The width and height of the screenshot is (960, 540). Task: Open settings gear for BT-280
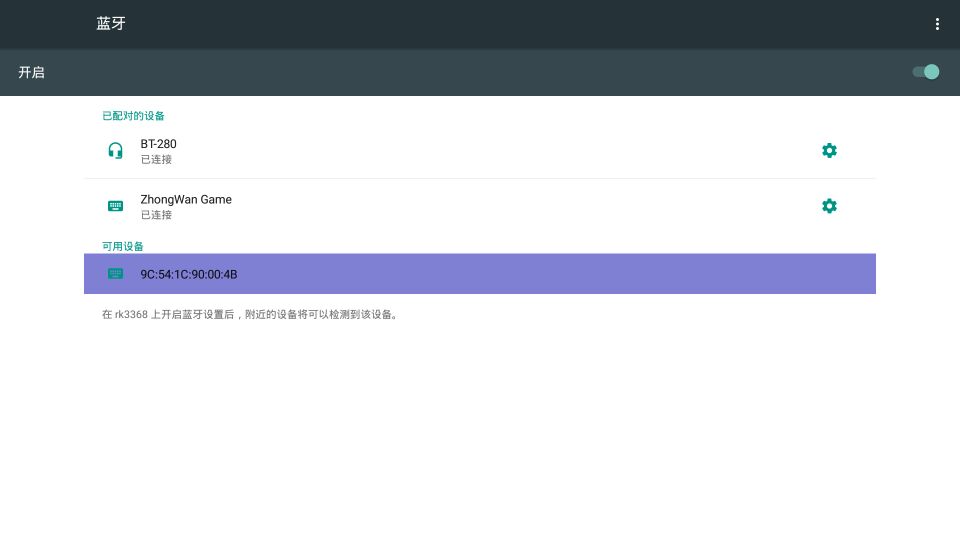pos(829,151)
